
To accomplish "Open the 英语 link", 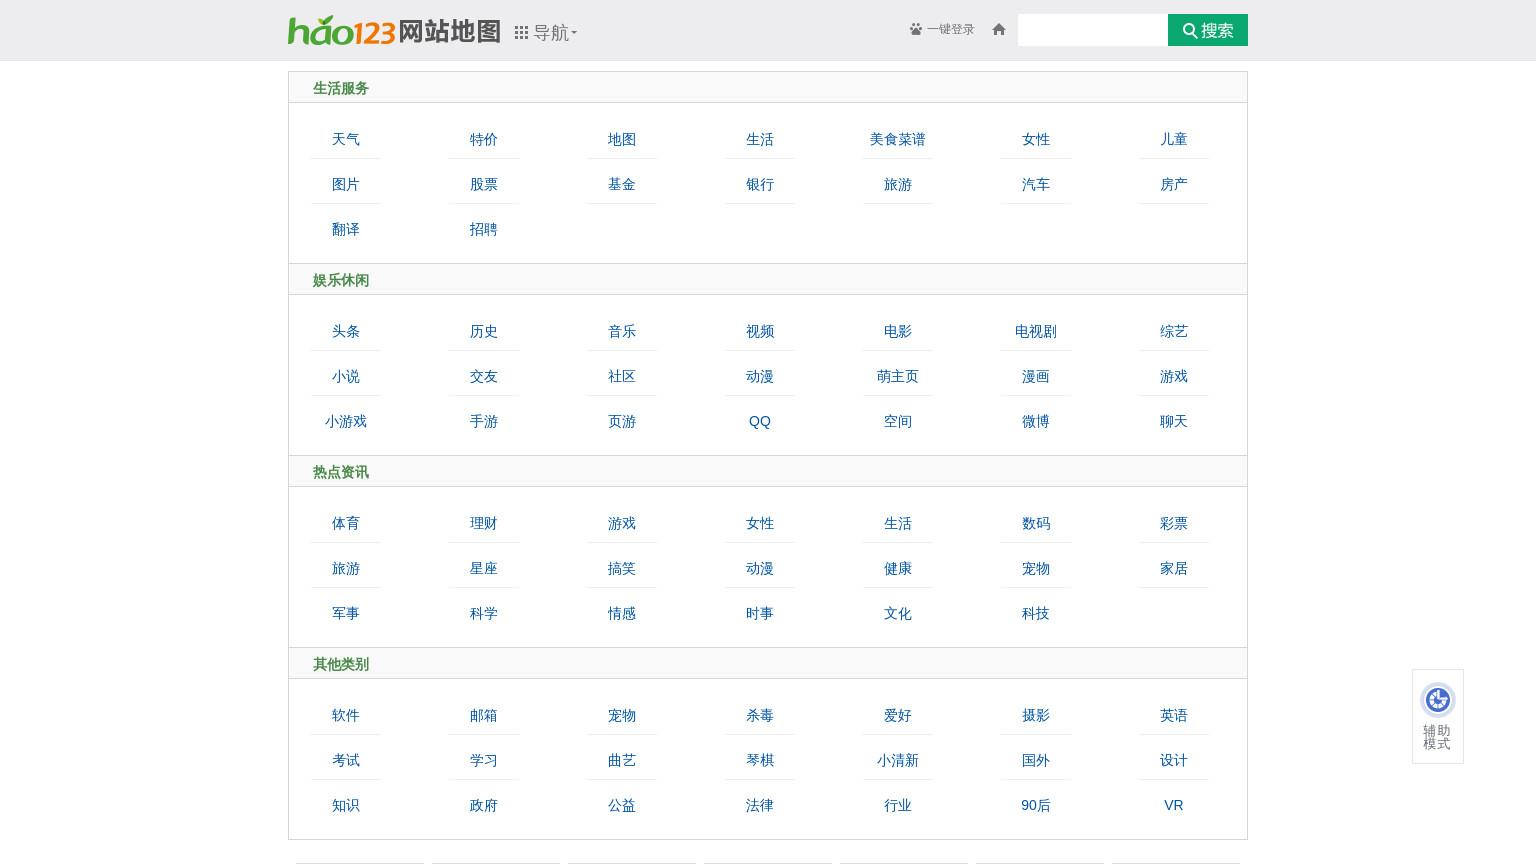I will coord(1174,715).
